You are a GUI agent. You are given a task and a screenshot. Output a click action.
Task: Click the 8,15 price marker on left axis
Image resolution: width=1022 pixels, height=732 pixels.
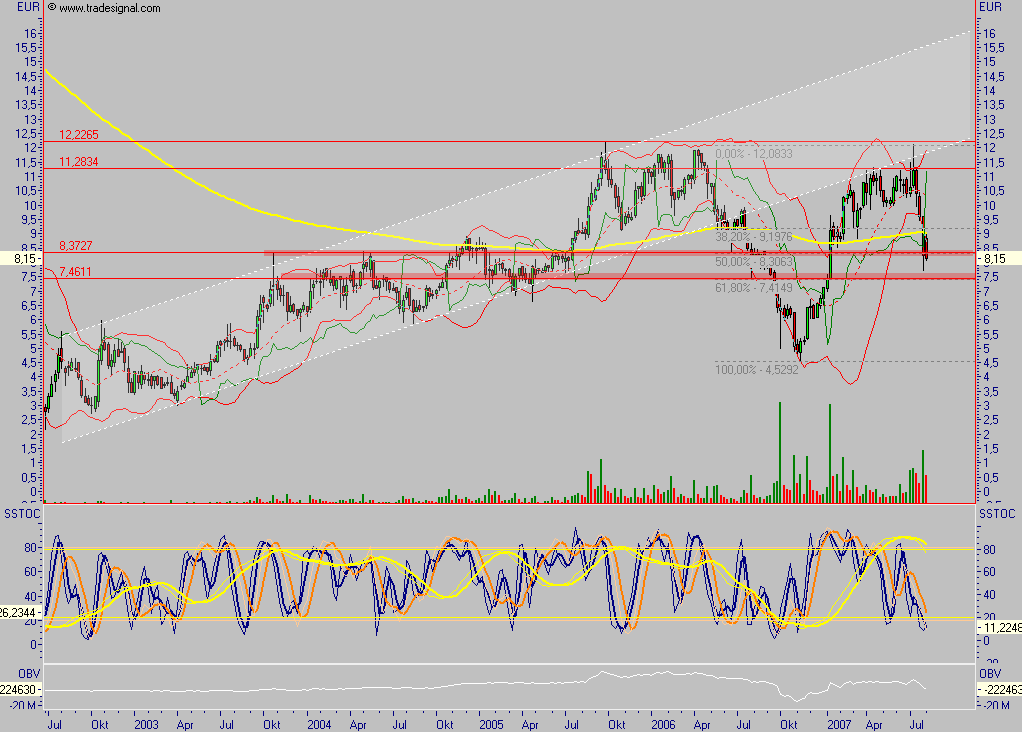click(18, 258)
